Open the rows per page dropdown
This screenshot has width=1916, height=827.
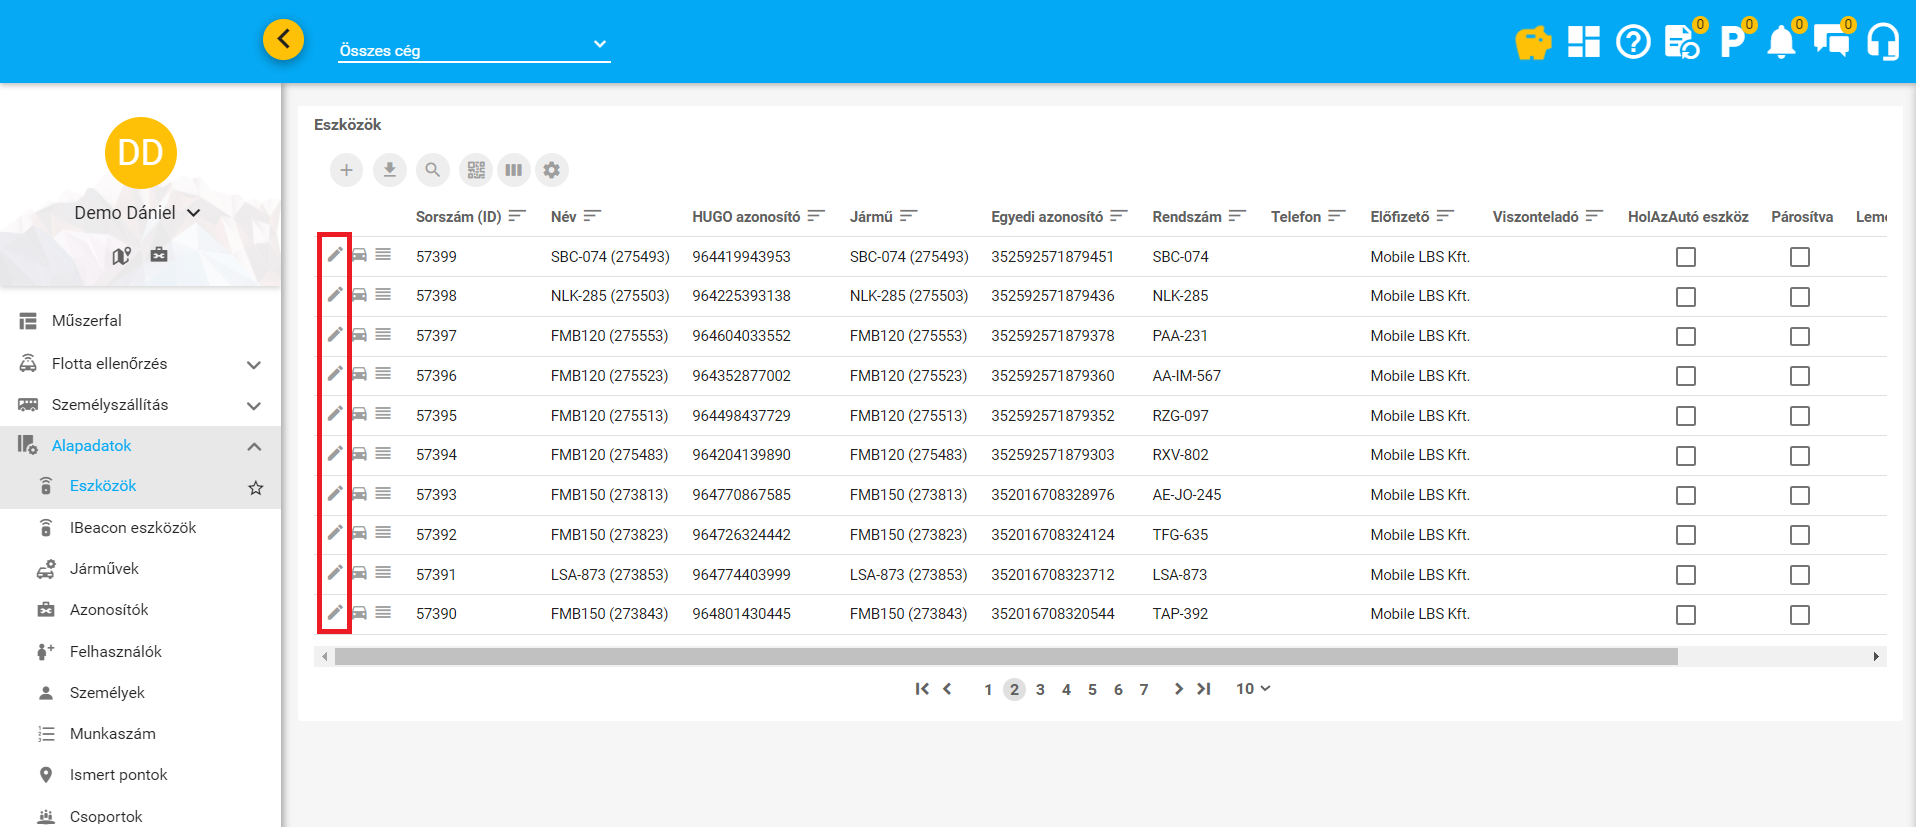click(1253, 689)
